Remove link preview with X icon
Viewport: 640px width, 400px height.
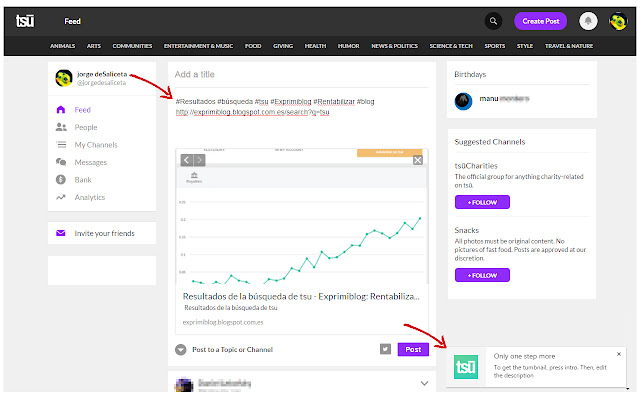tap(418, 160)
